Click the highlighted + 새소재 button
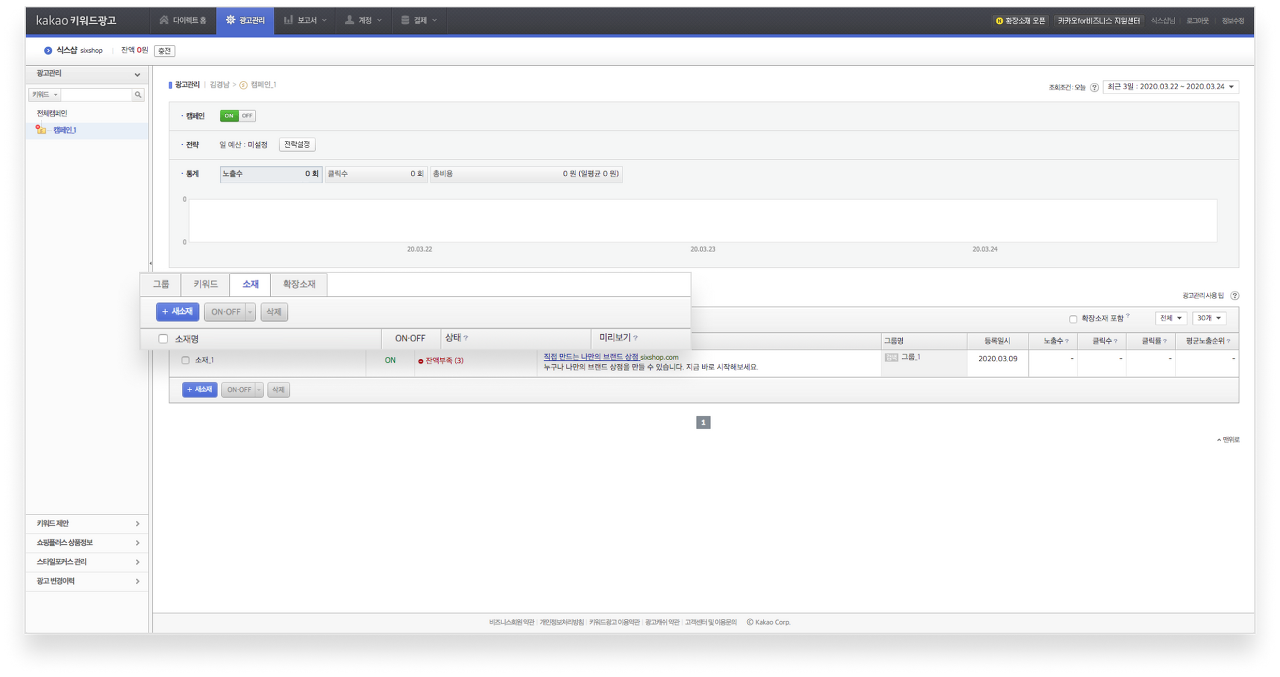 178,312
